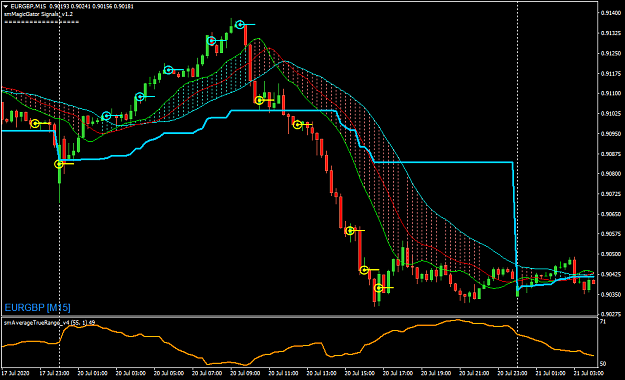The height and width of the screenshot is (380, 625).
Task: Select the leftmost yellow signal circle
Action: [x=35, y=124]
